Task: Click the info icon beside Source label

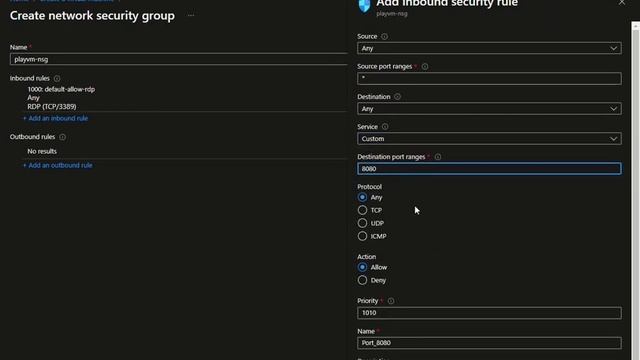Action: tap(384, 37)
